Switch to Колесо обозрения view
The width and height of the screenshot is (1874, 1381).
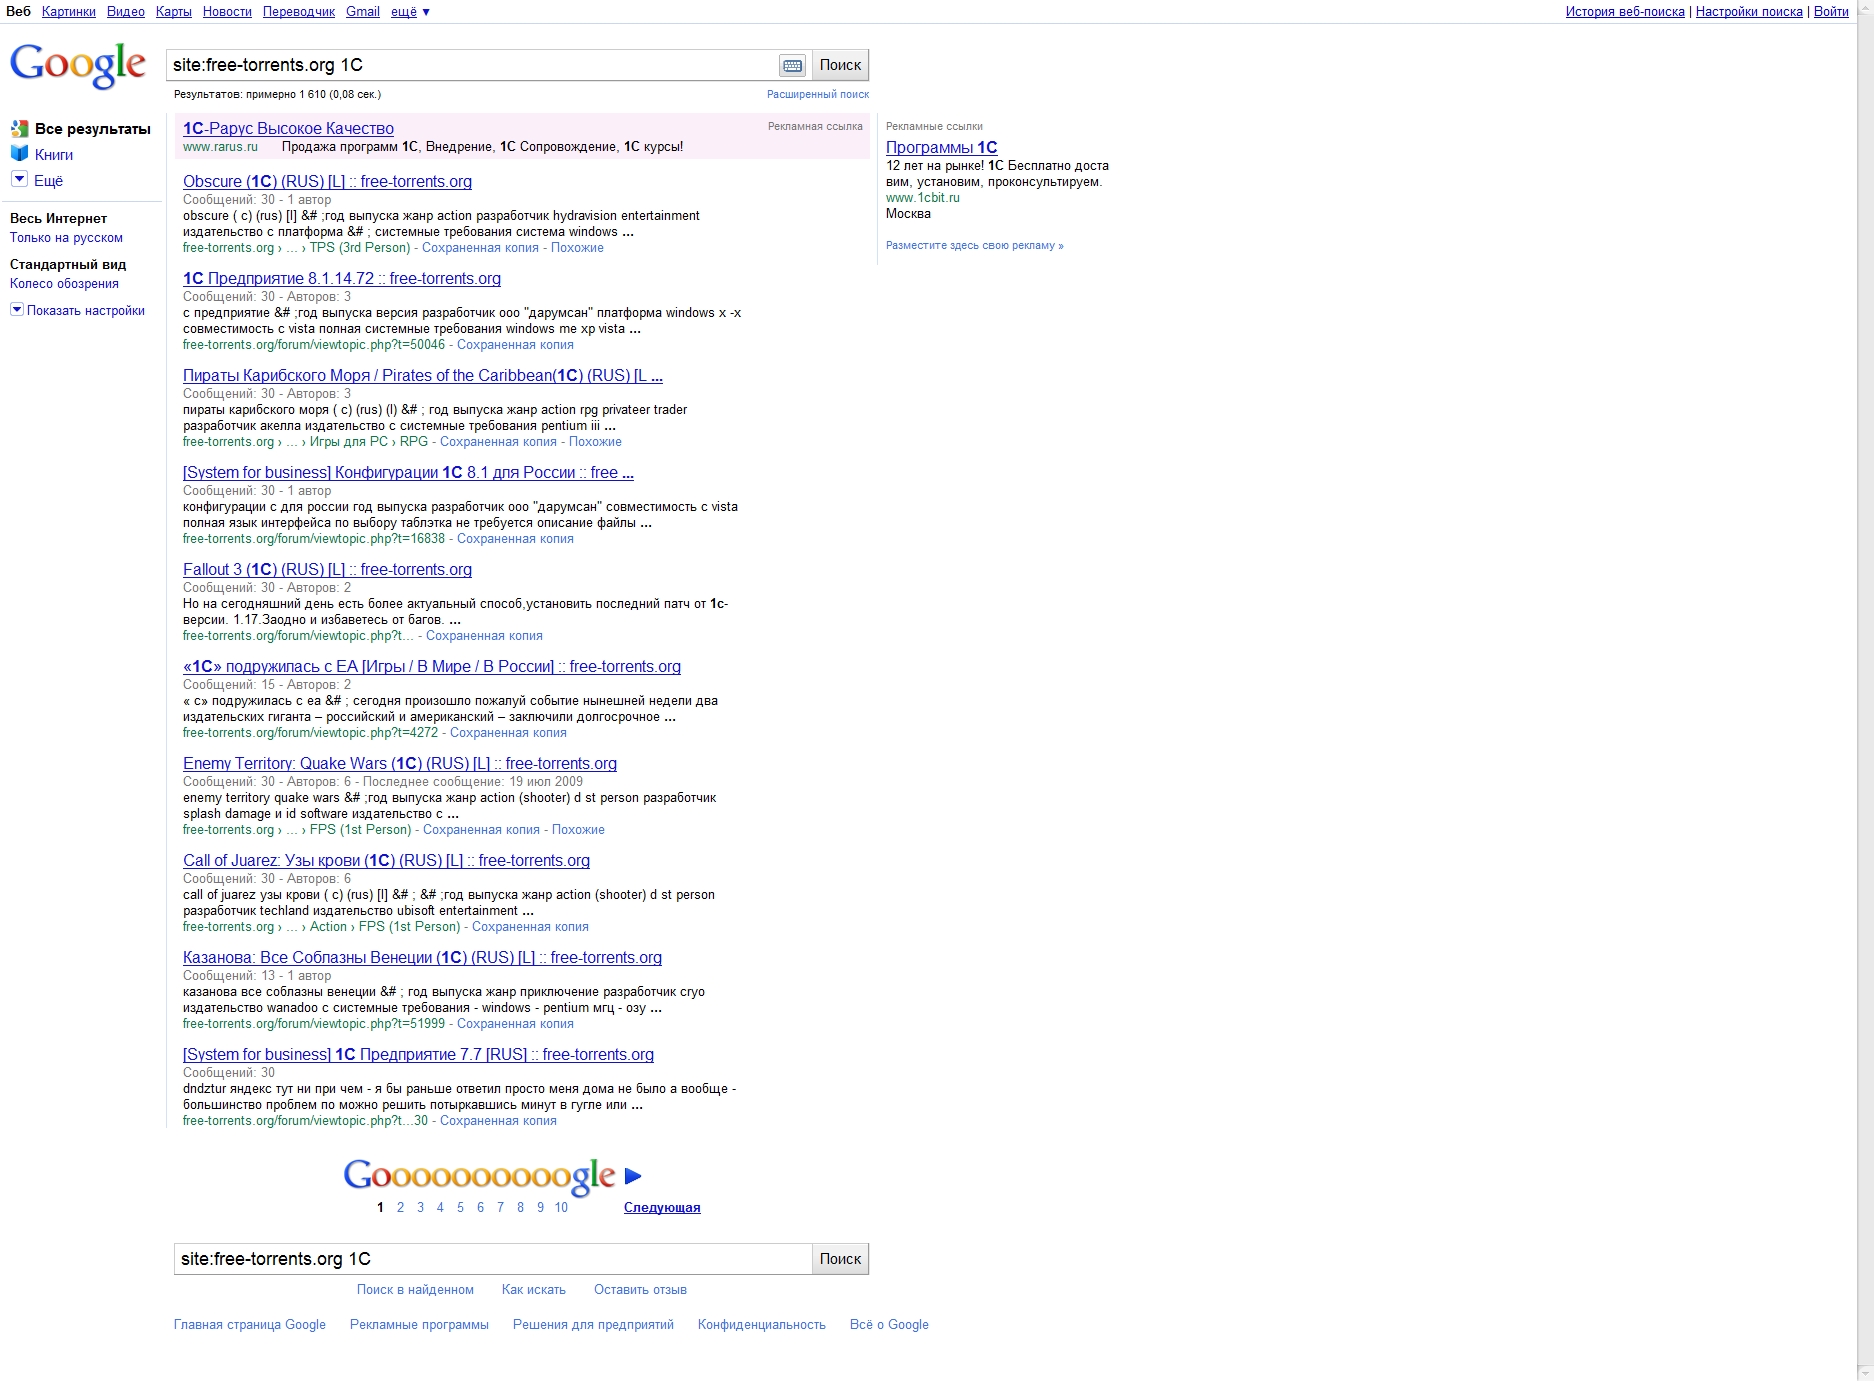pyautogui.click(x=64, y=284)
